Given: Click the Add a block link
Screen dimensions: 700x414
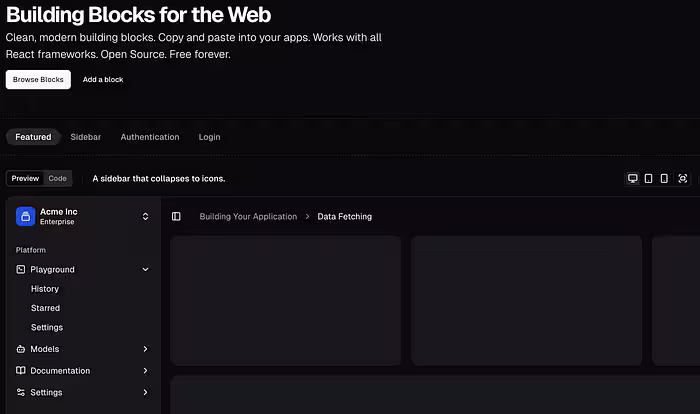Looking at the screenshot, I should click(x=103, y=79).
